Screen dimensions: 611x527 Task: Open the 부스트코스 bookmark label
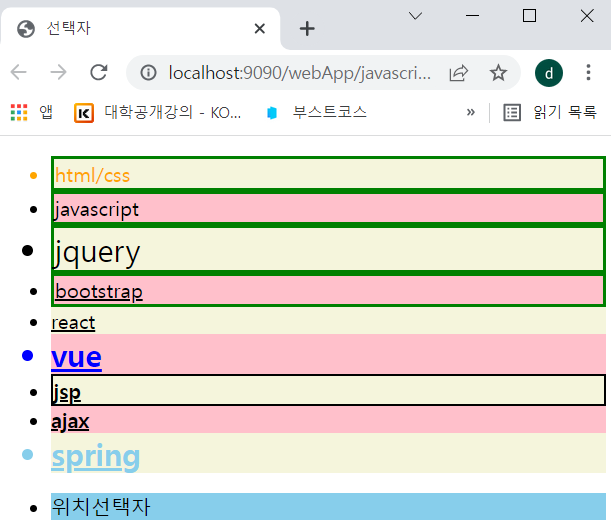330,112
